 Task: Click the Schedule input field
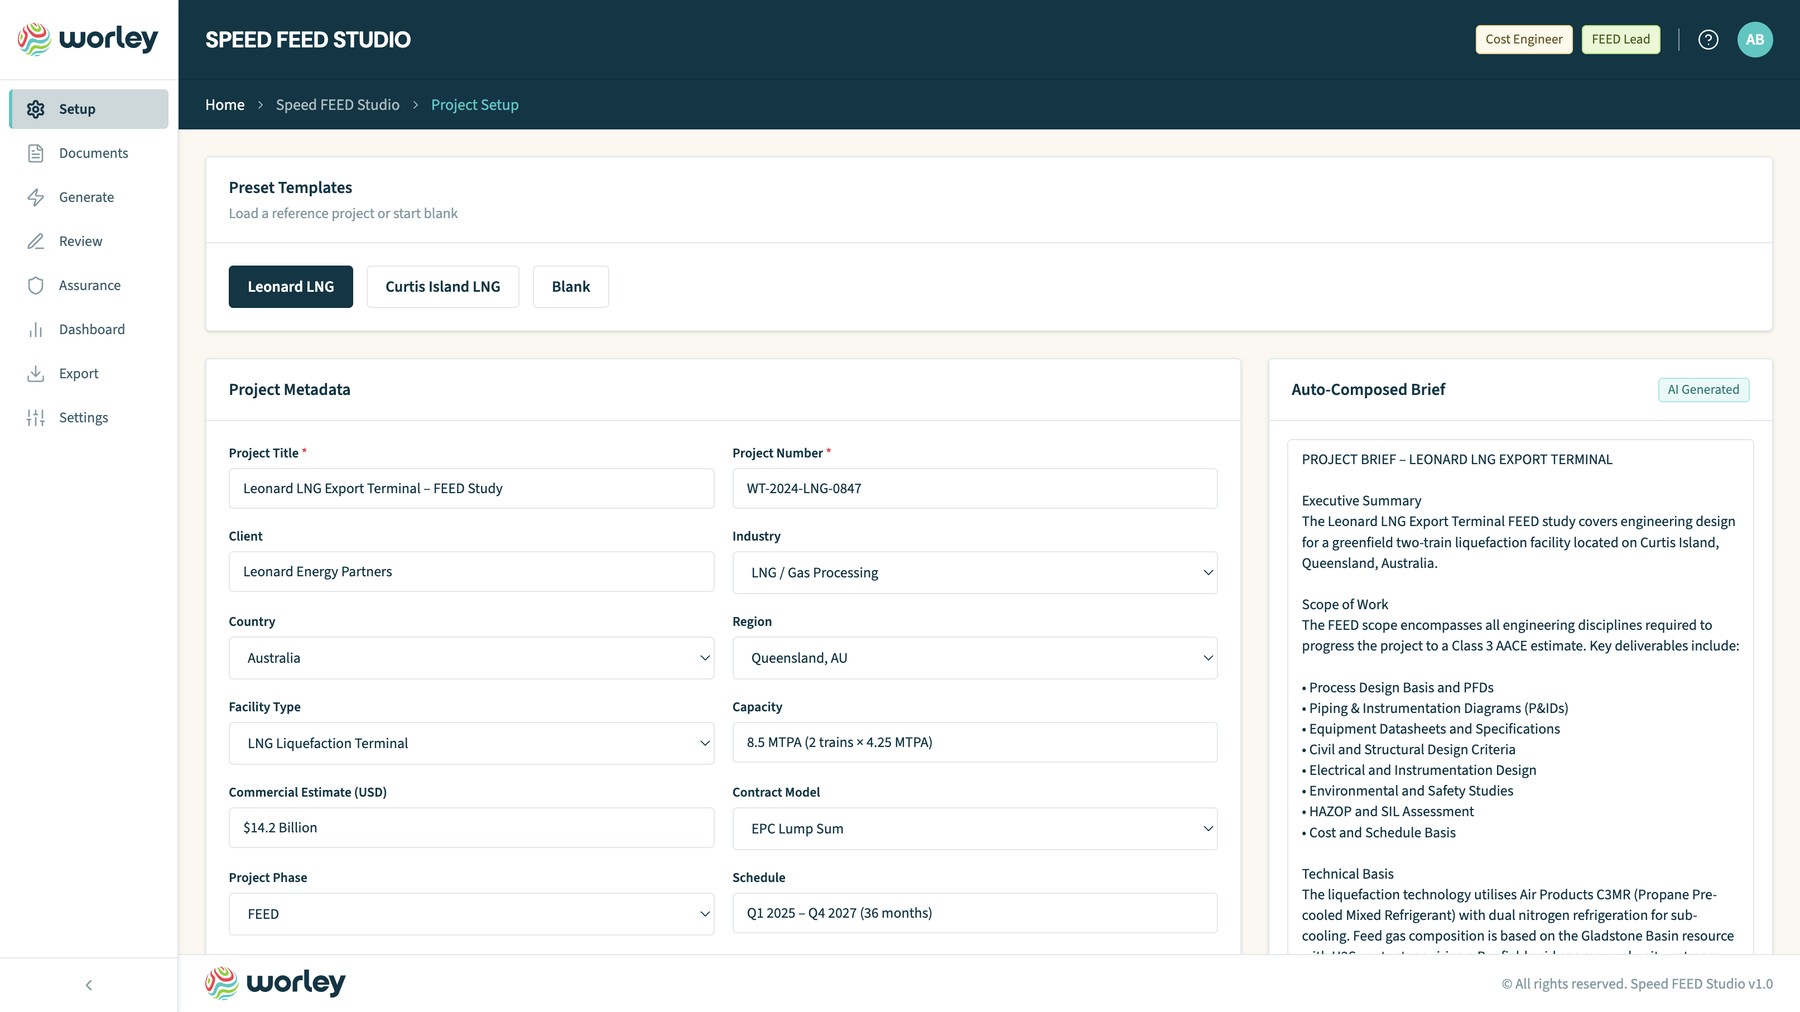(974, 913)
